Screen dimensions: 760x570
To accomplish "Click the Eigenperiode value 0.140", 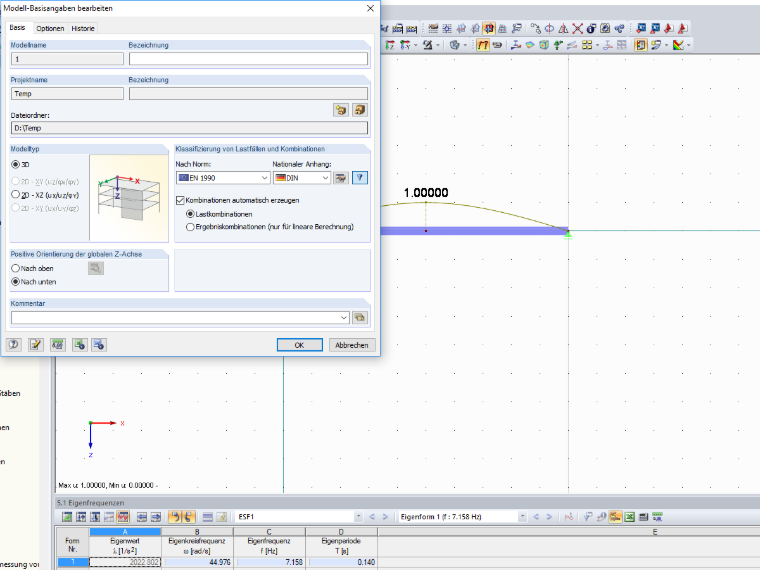I will click(x=341, y=562).
